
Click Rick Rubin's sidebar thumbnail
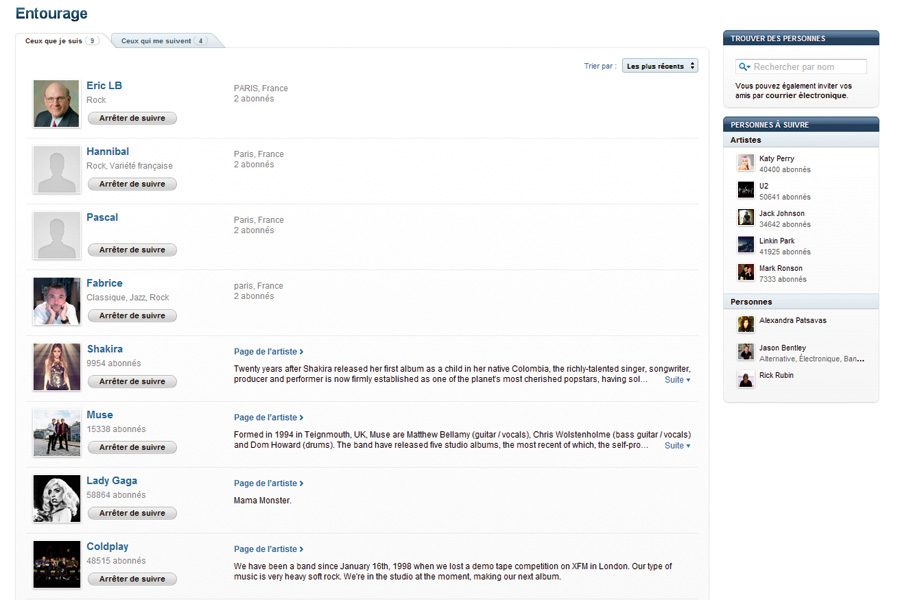pyautogui.click(x=746, y=379)
